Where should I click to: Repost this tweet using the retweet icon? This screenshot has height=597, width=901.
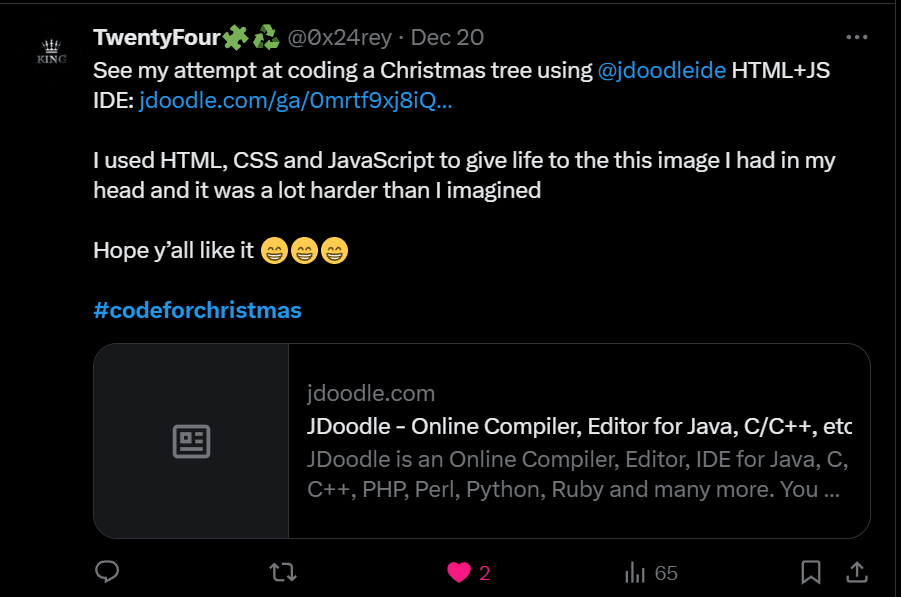pos(283,572)
